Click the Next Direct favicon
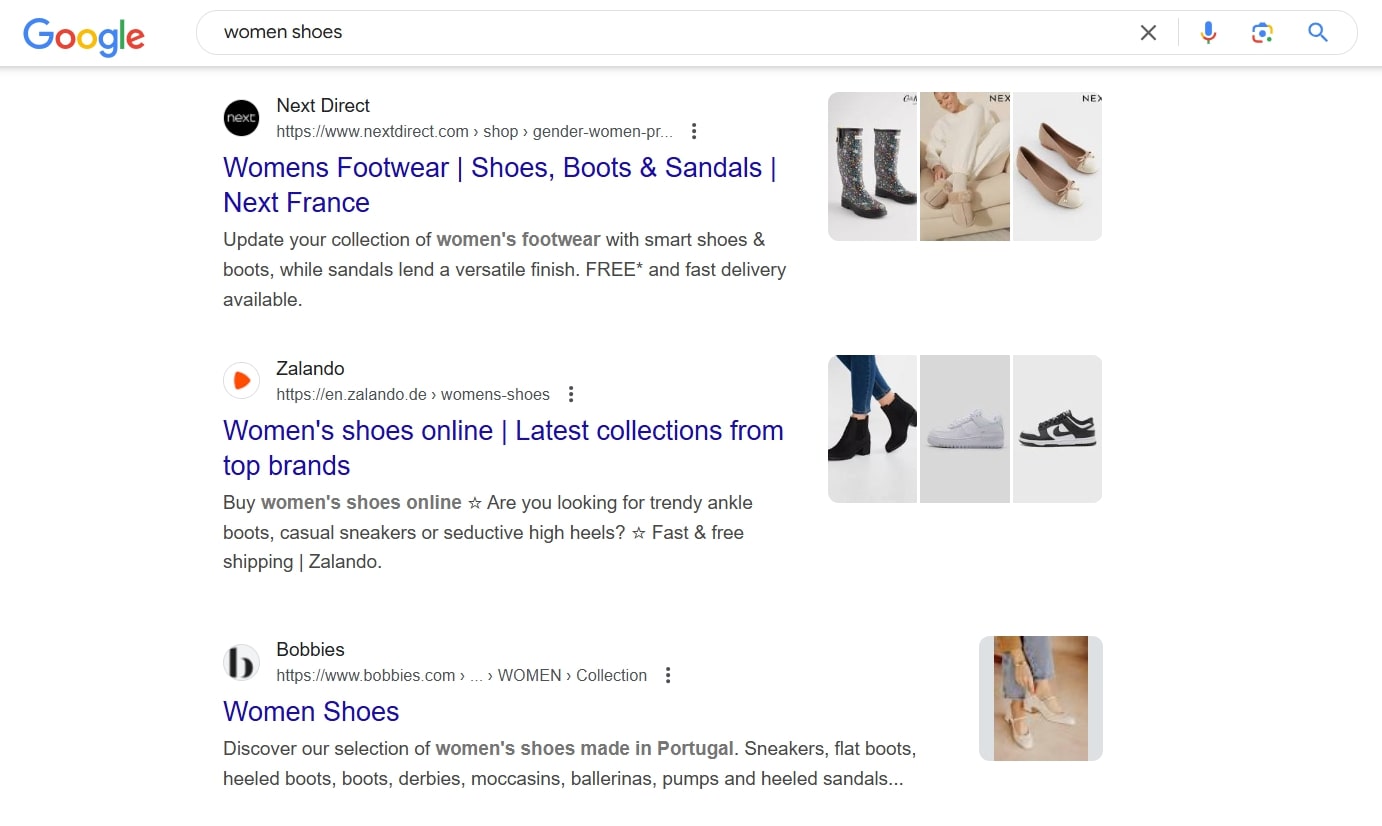 241,118
